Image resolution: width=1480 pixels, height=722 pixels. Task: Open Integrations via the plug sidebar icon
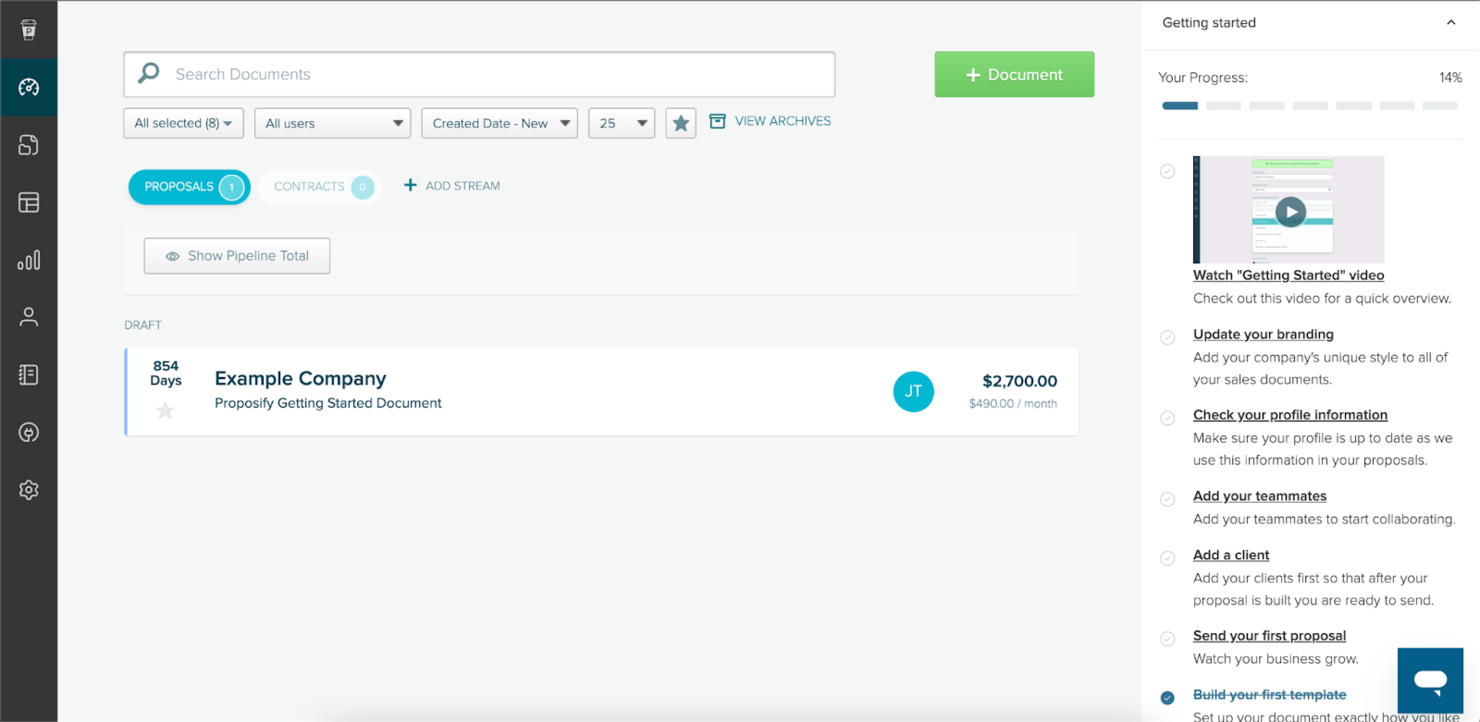(x=29, y=432)
